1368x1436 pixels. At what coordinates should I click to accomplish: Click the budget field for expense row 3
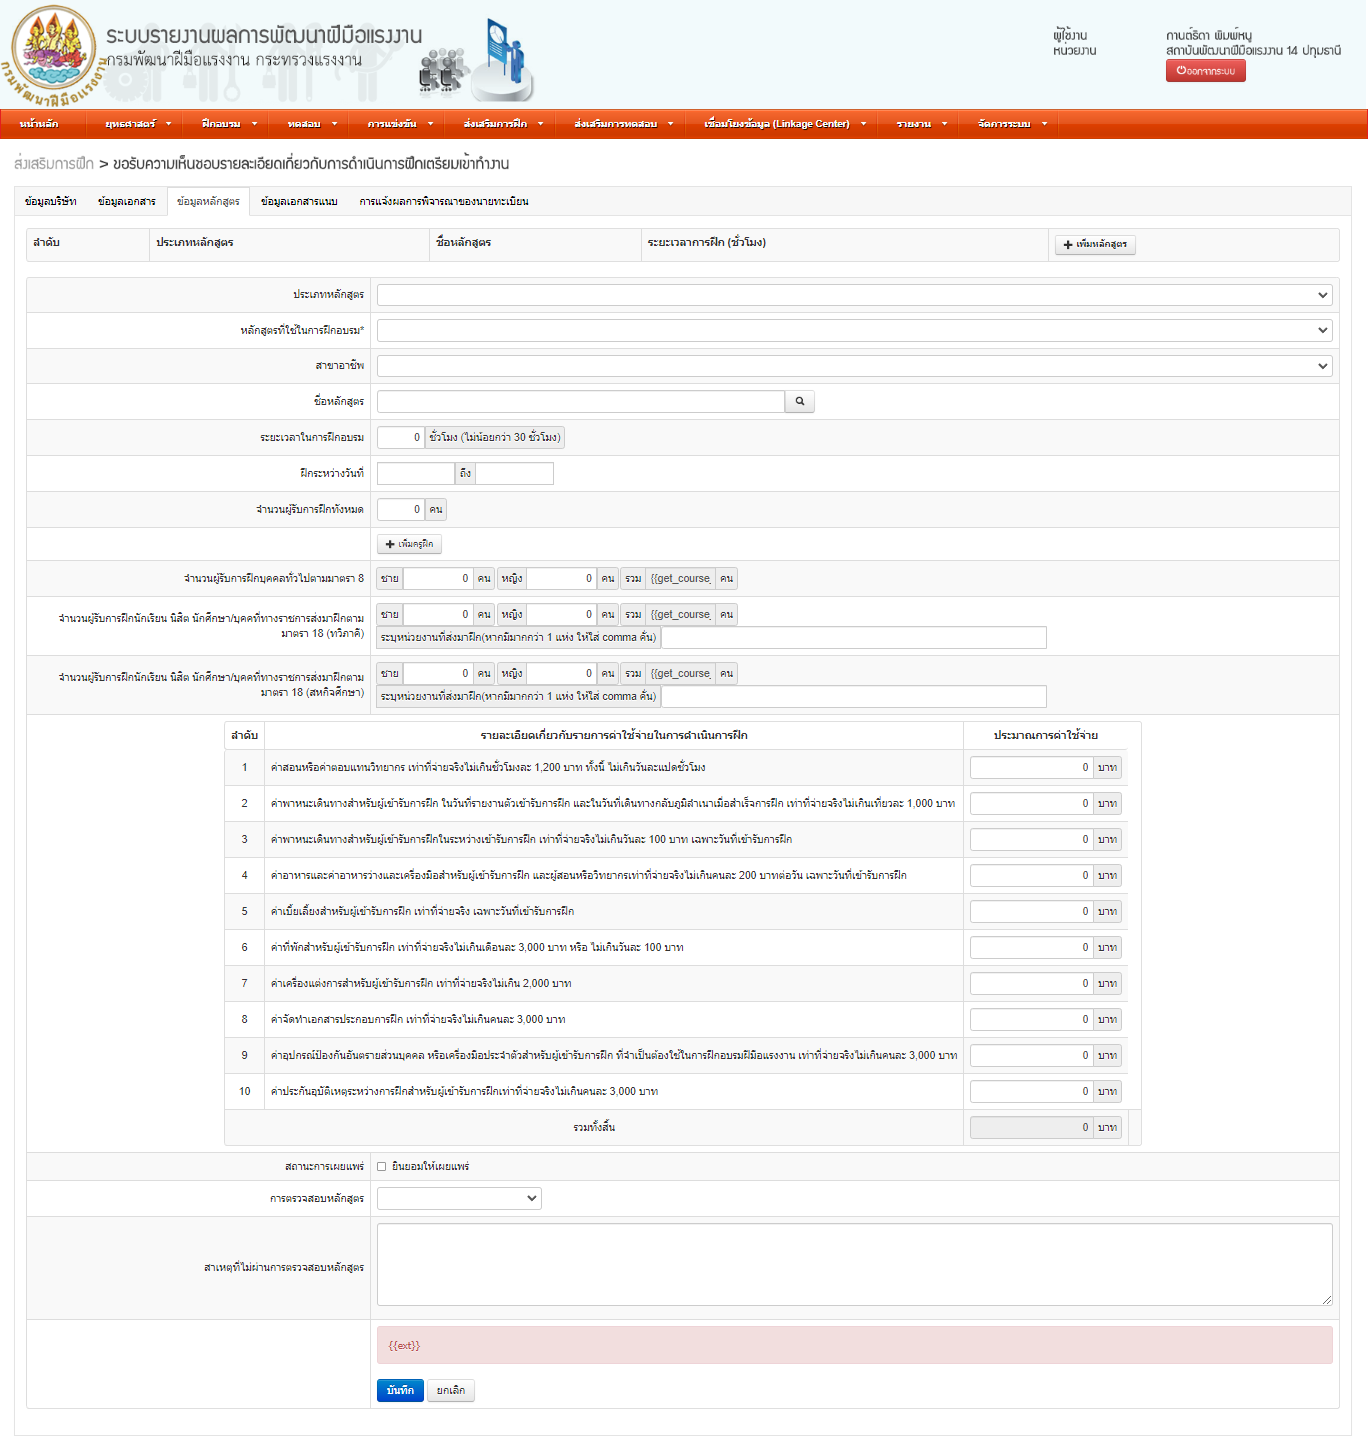(1032, 839)
